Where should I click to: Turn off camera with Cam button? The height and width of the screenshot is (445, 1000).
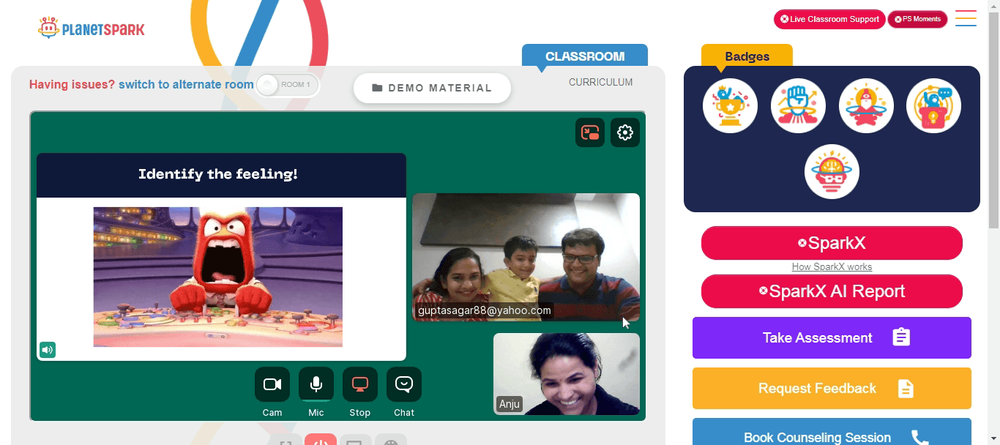click(x=272, y=384)
